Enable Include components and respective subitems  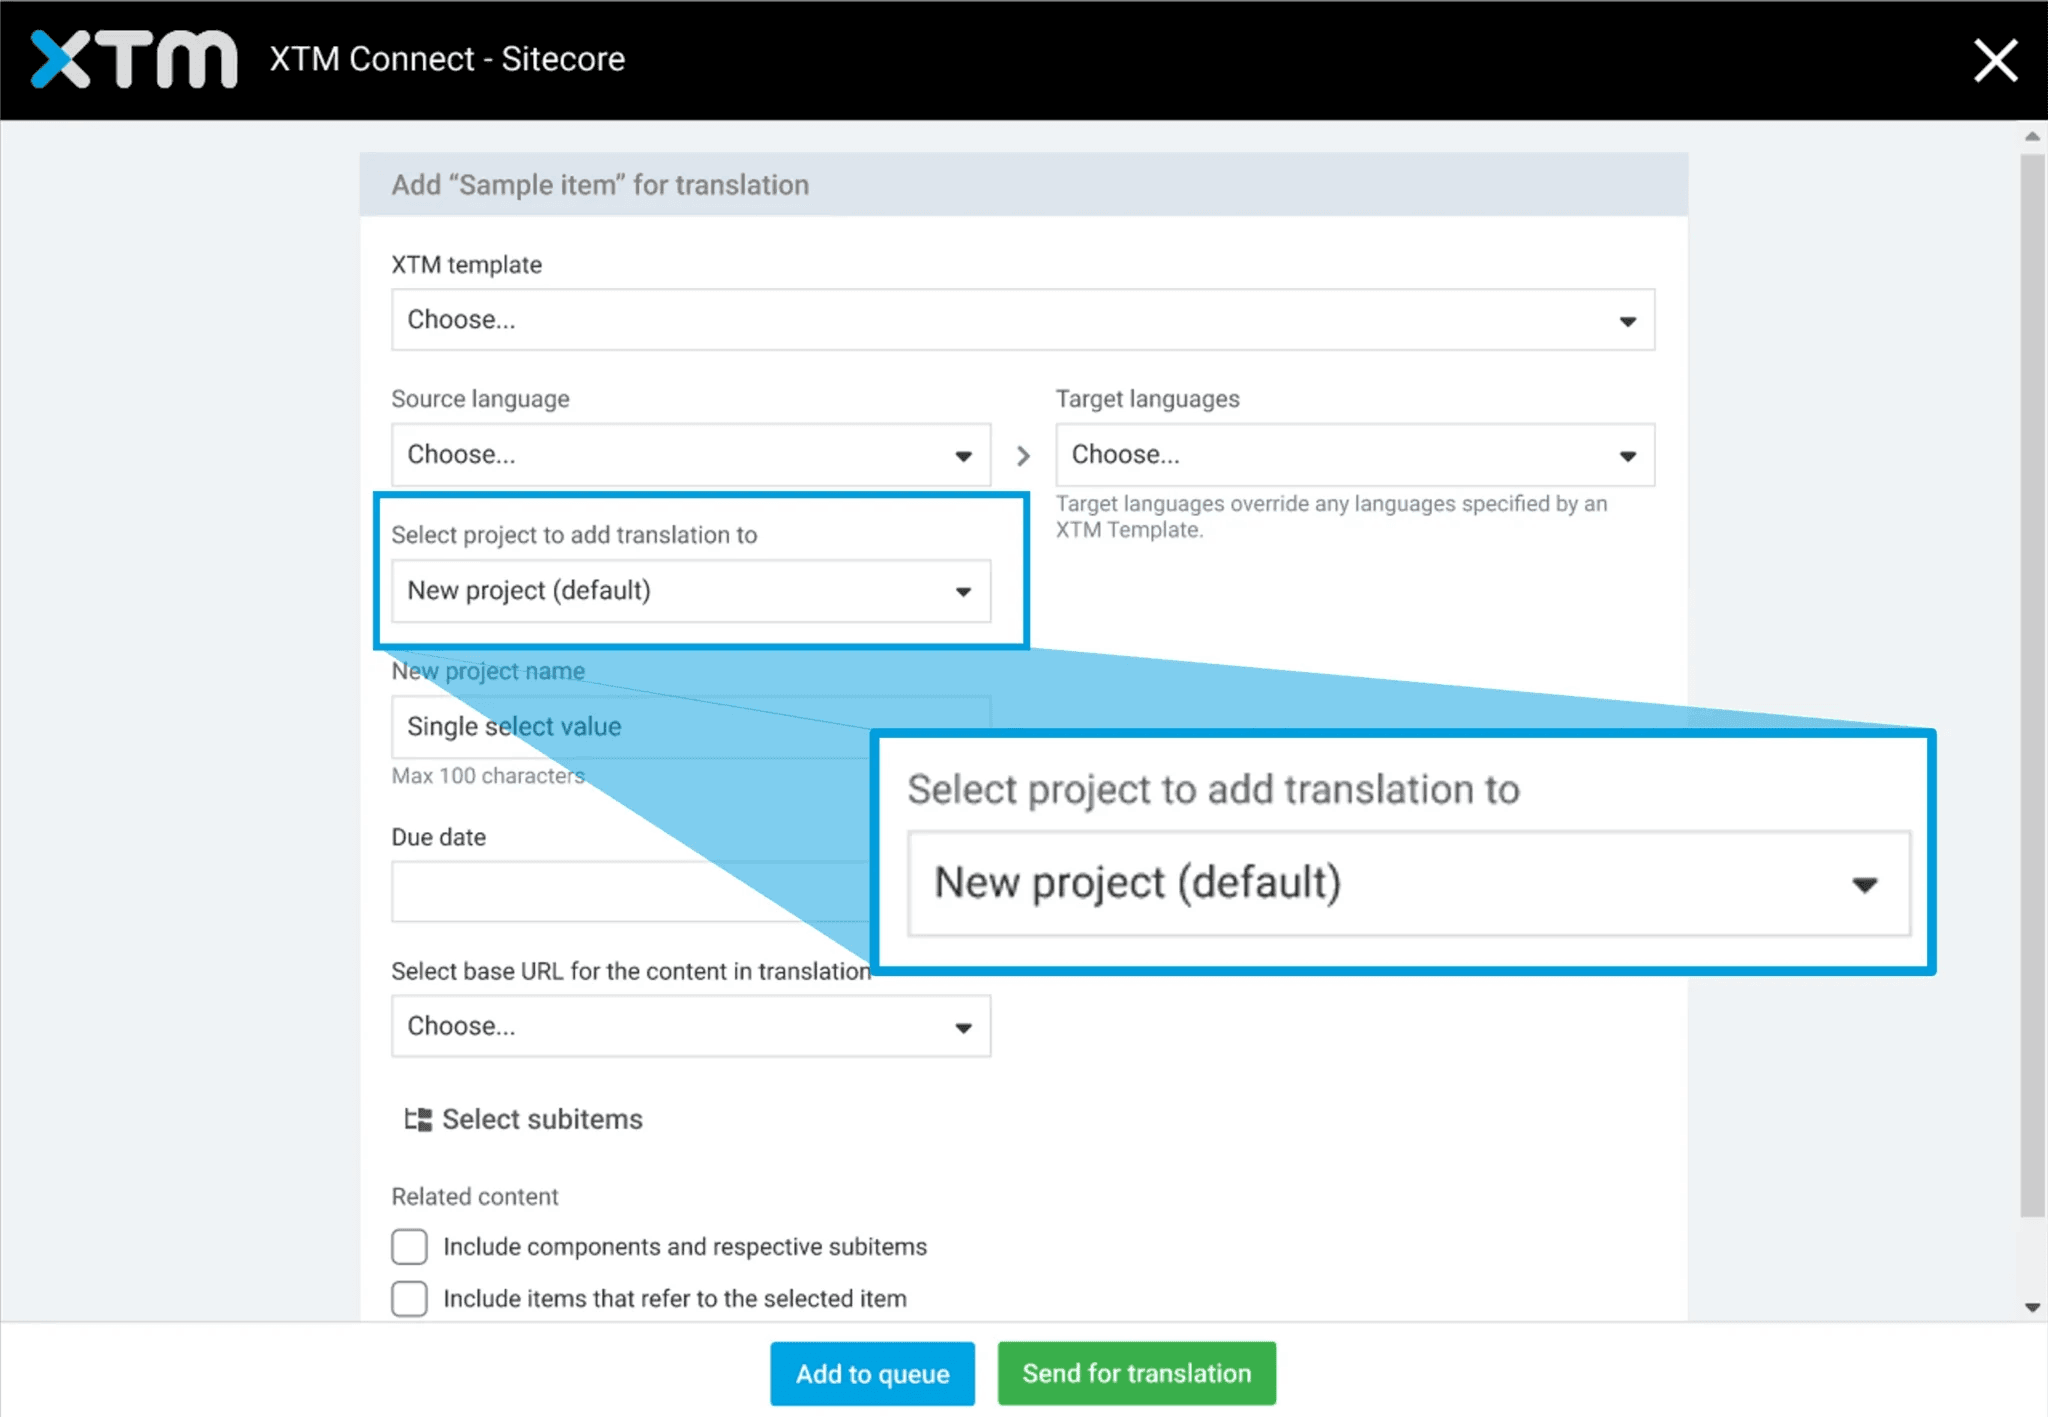(409, 1246)
